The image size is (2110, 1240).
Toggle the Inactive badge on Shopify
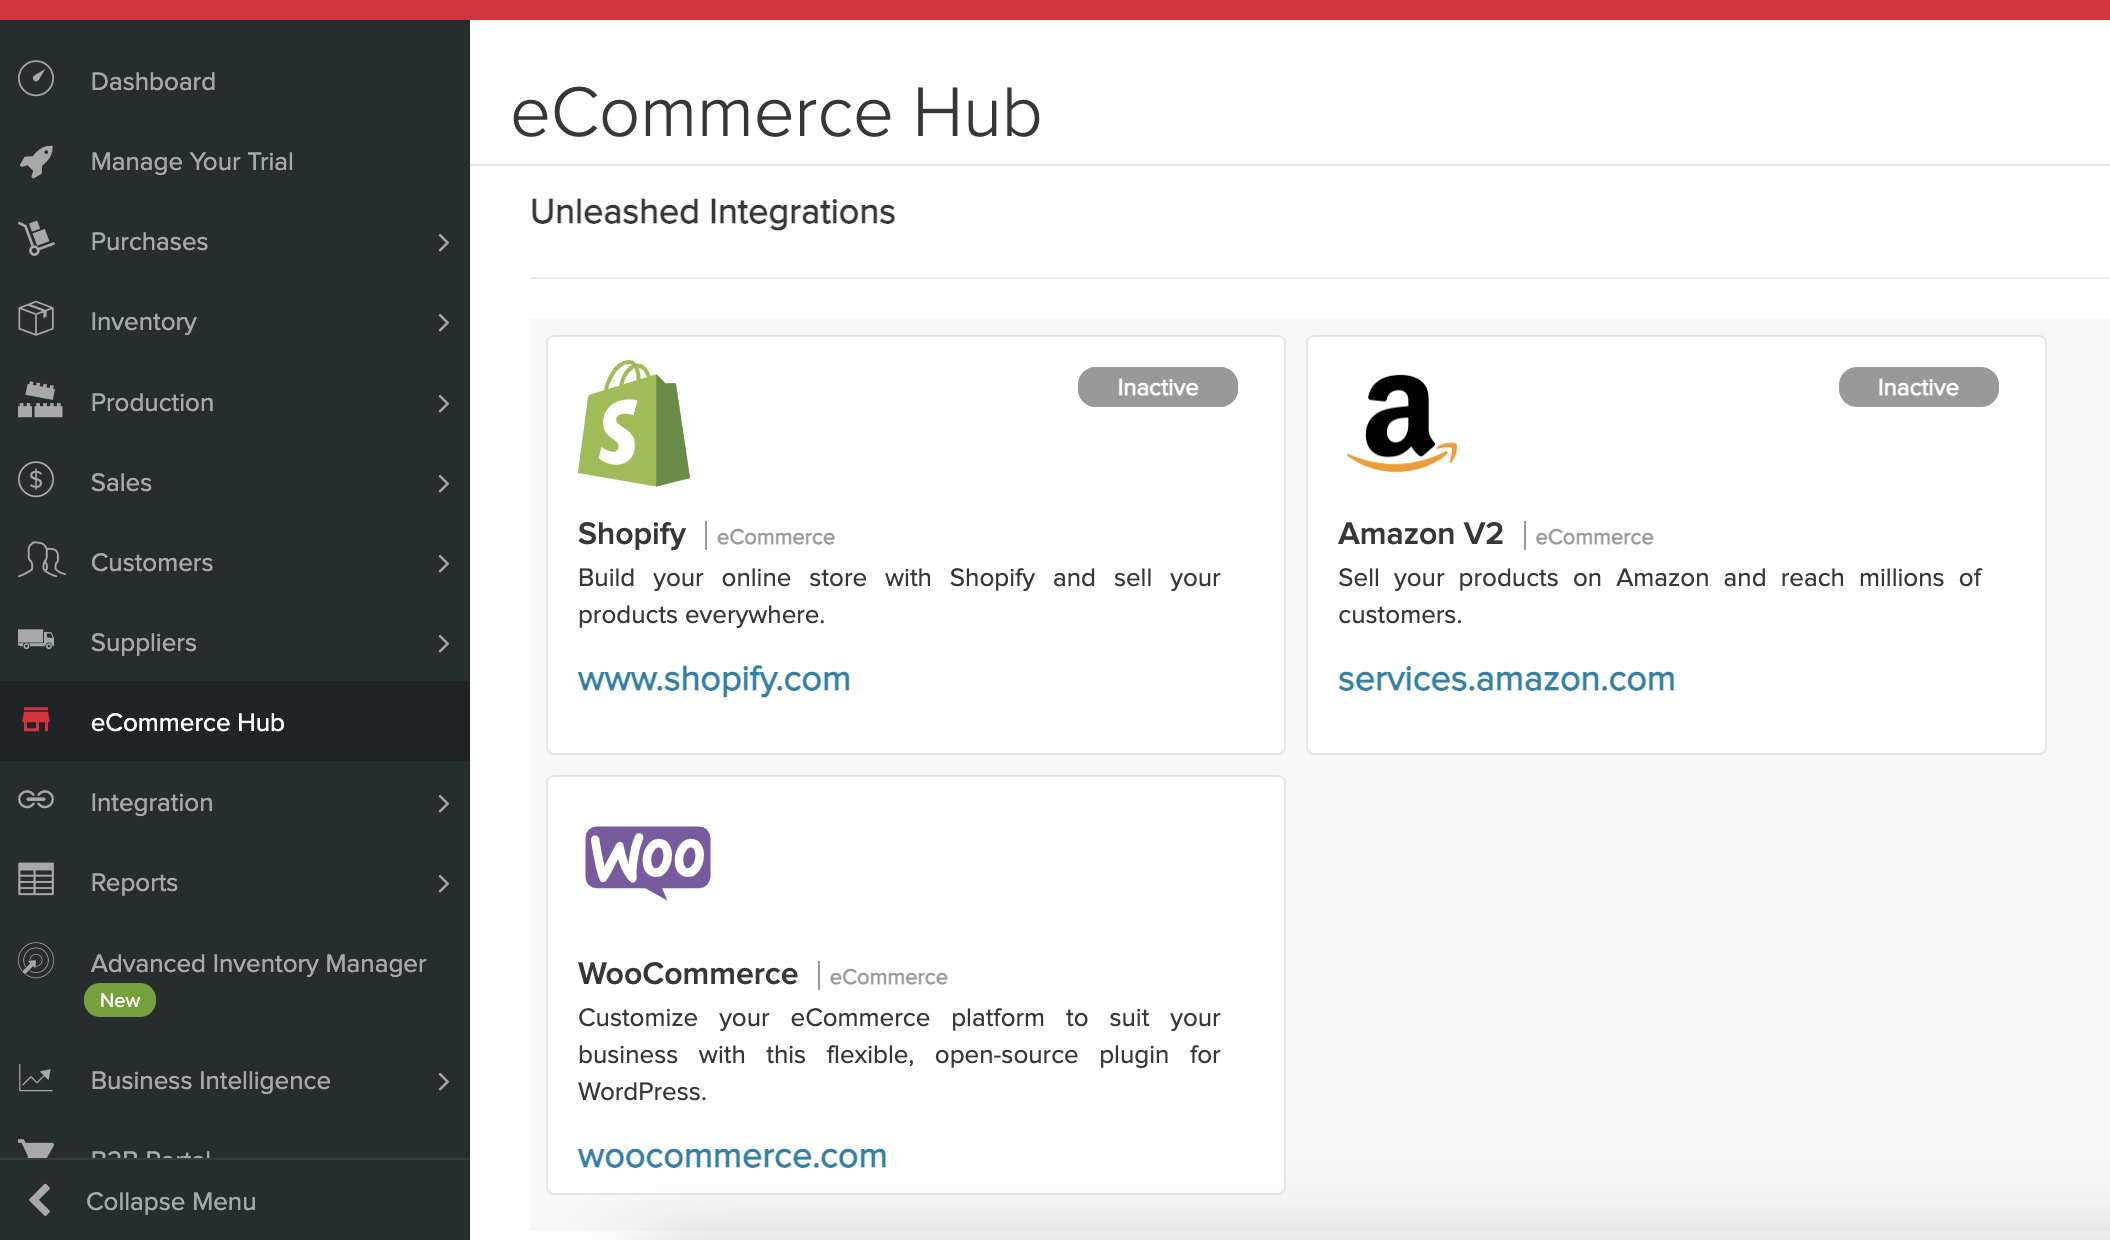[x=1157, y=387]
